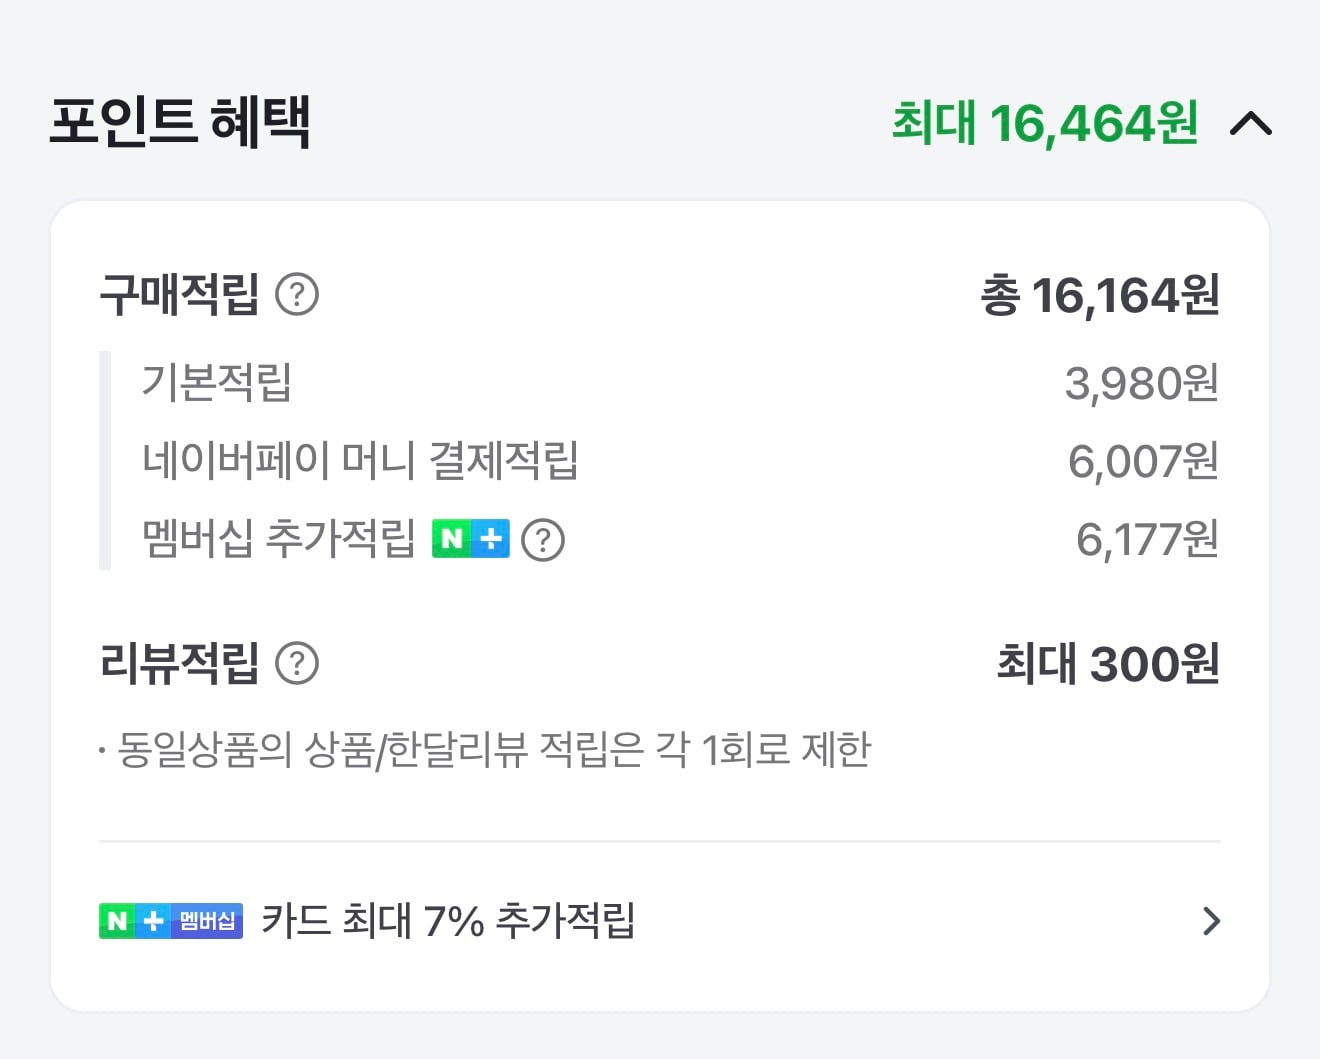Expand the 구매적립 breakdown section
The width and height of the screenshot is (1320, 1059).
(180, 293)
